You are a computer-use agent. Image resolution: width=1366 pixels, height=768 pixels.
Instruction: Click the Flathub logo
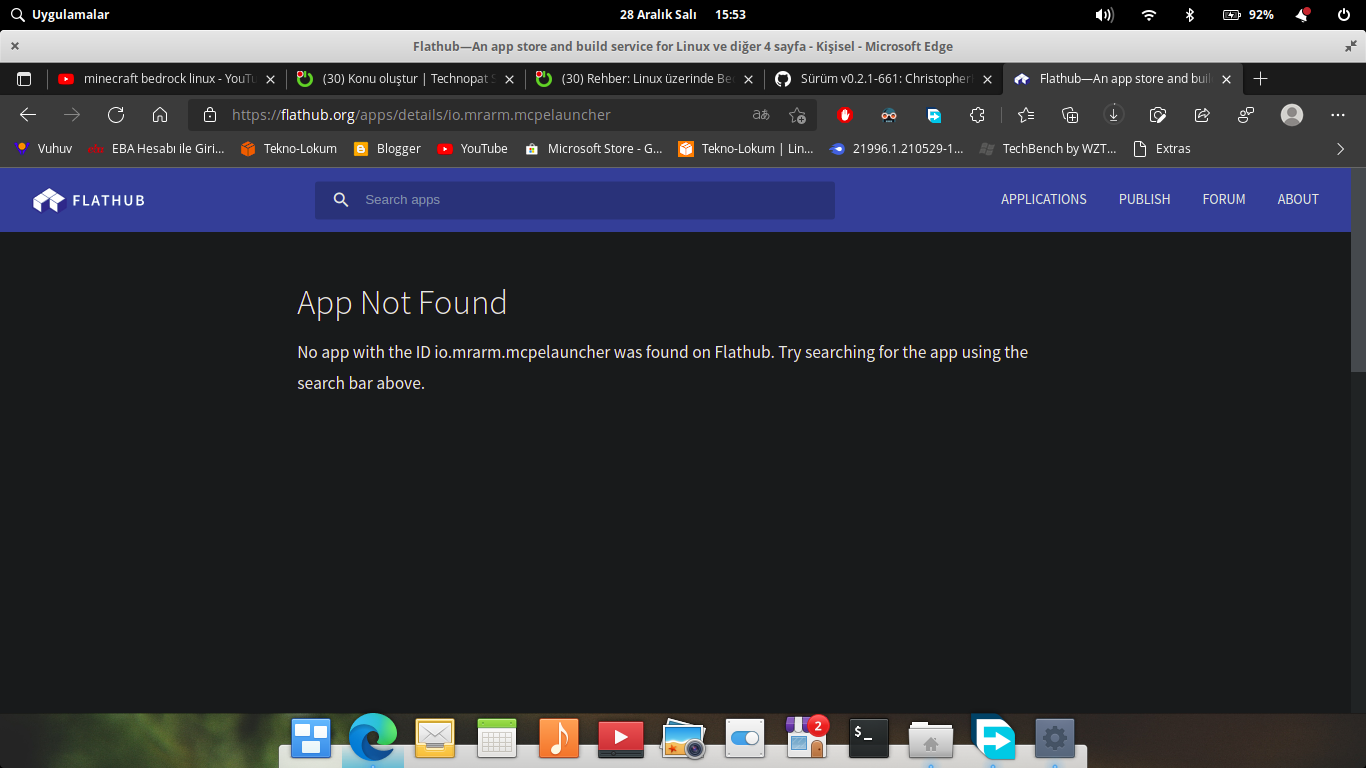89,200
